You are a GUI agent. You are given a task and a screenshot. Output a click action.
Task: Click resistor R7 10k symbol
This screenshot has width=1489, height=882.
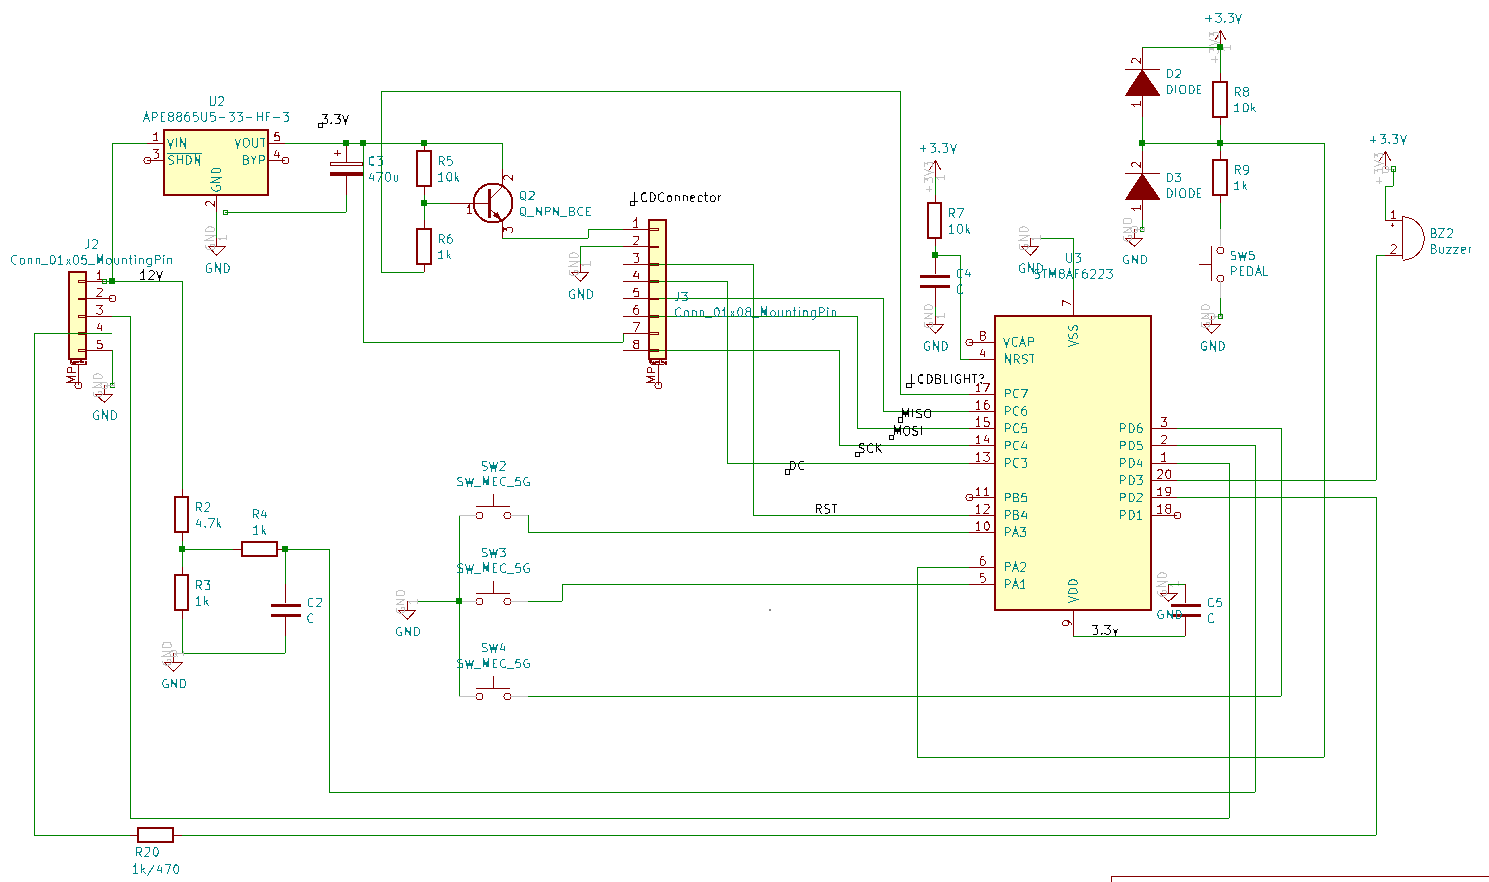[934, 220]
